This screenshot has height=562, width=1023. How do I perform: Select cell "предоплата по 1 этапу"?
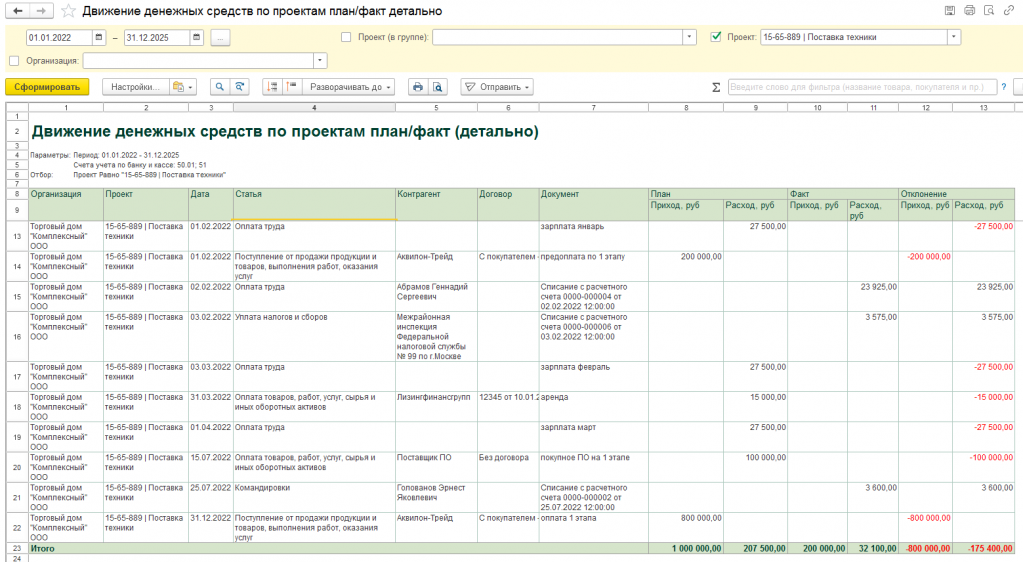(x=593, y=266)
